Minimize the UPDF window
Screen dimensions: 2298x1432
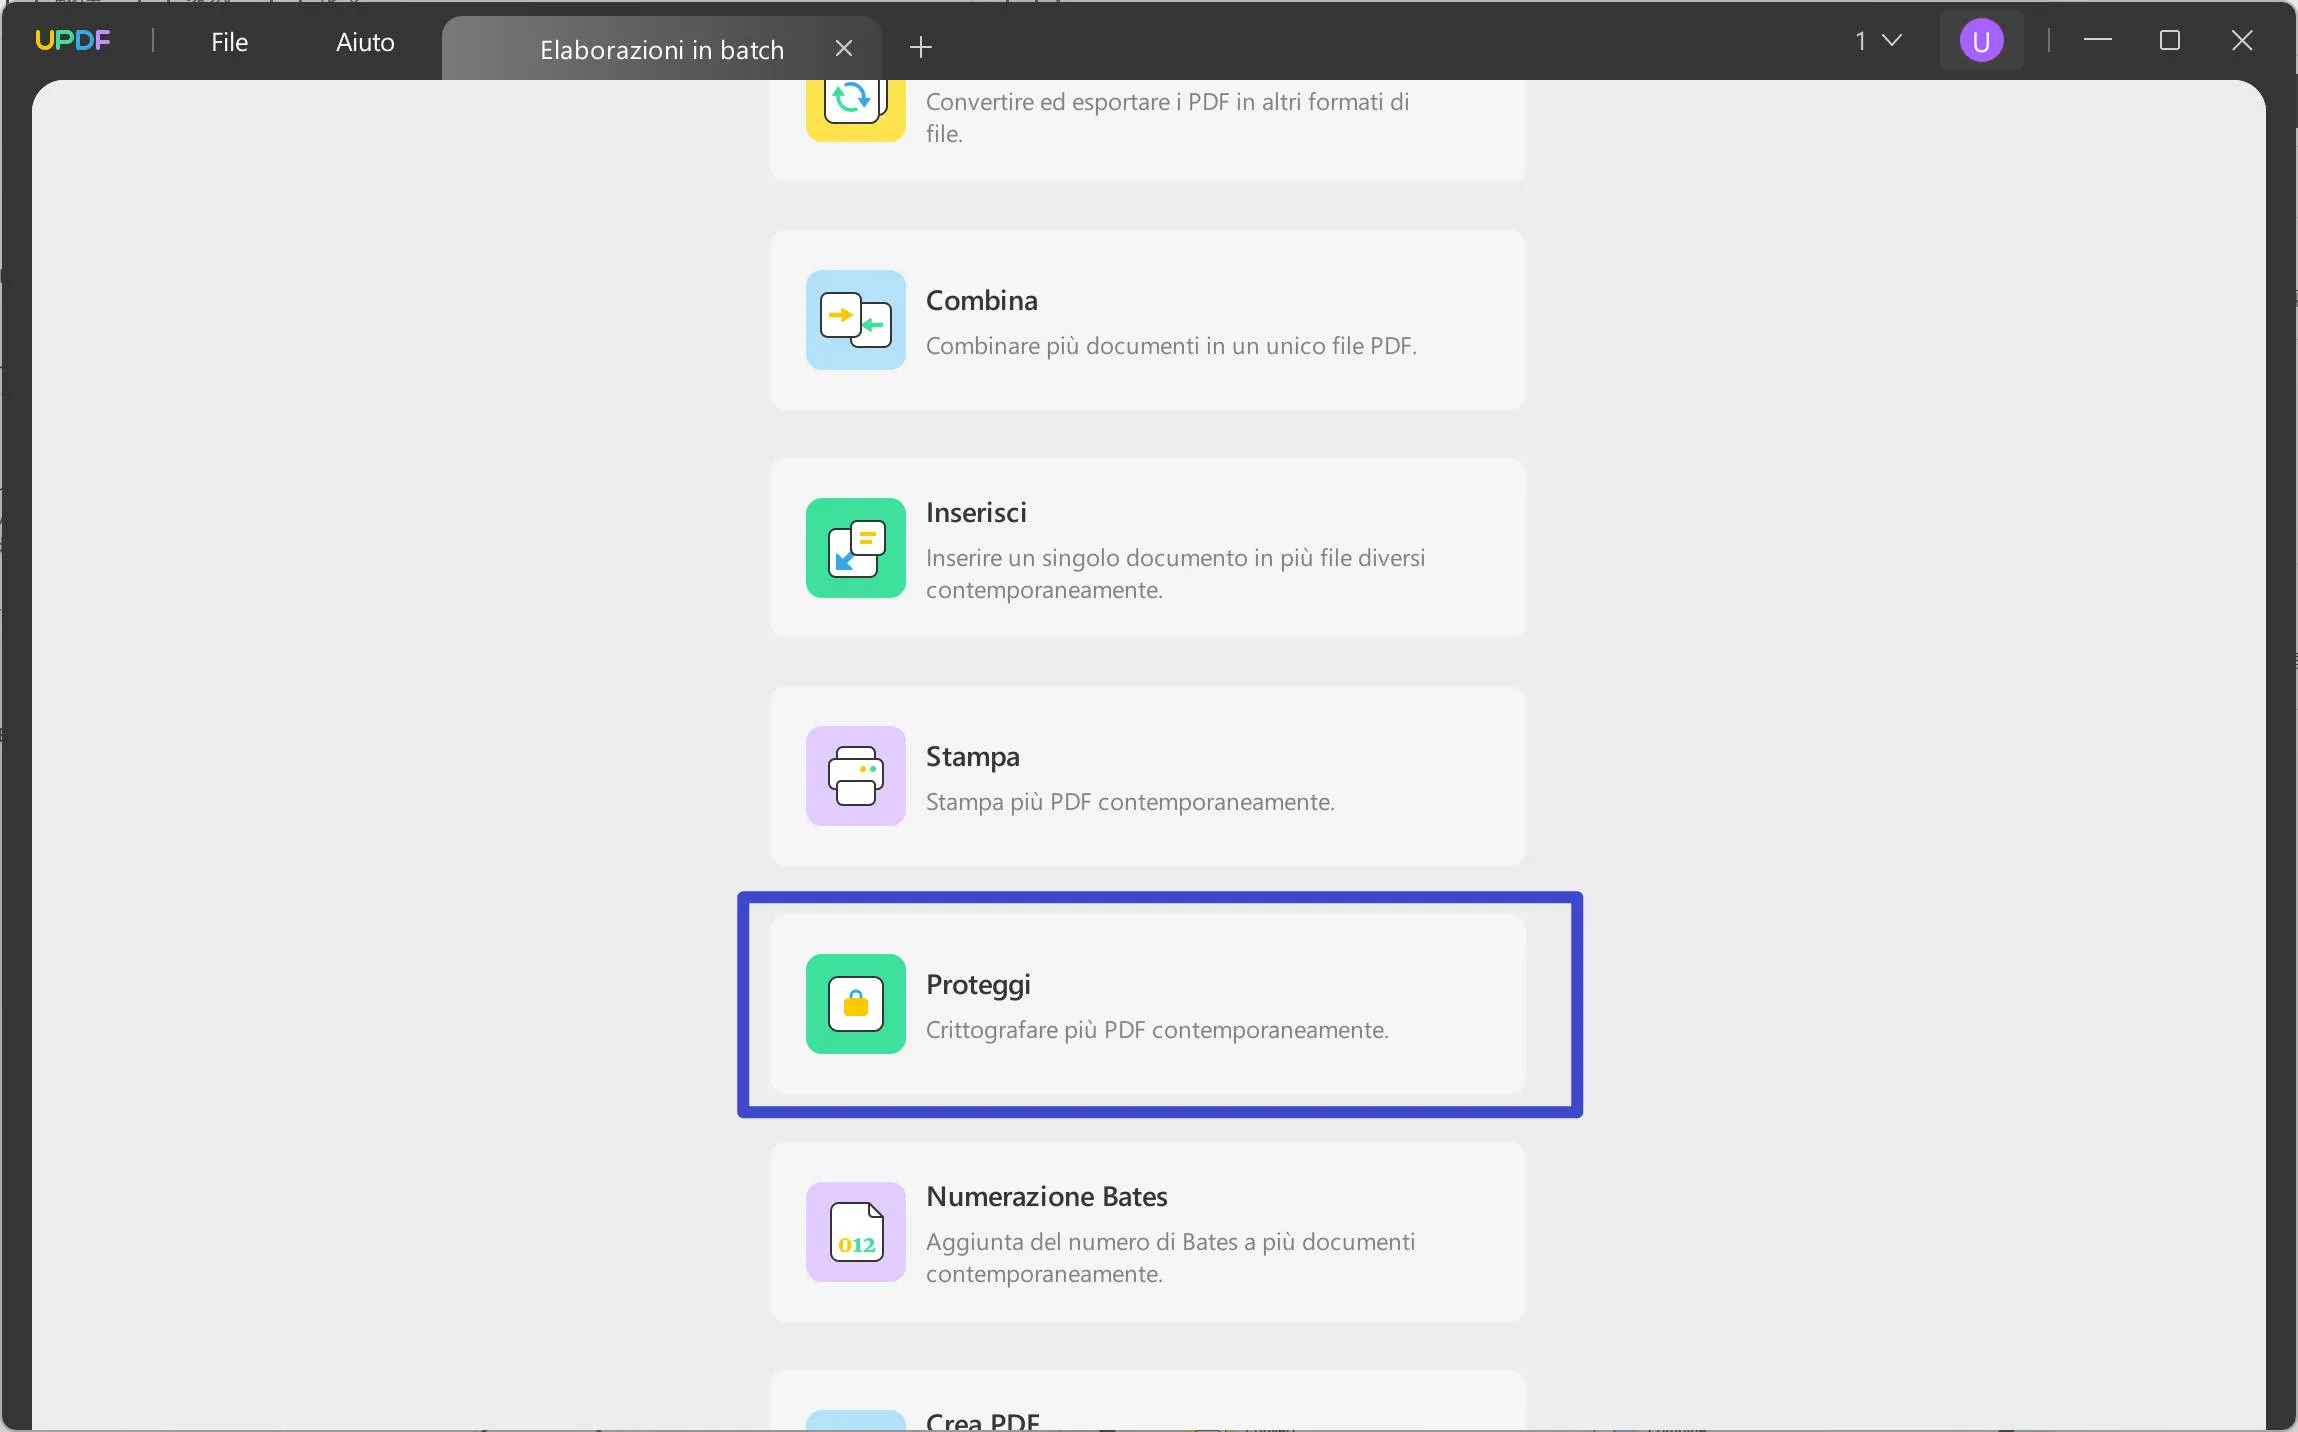point(2098,40)
